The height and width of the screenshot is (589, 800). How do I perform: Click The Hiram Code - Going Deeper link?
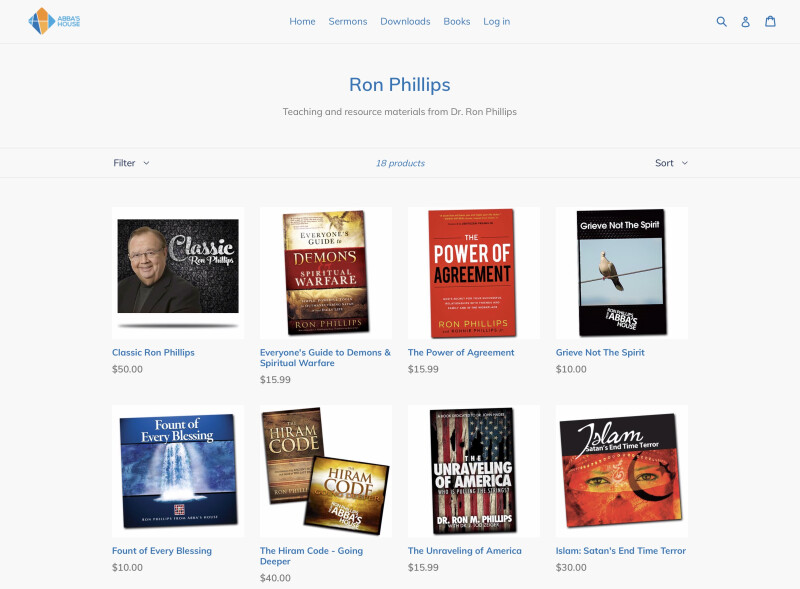311,556
